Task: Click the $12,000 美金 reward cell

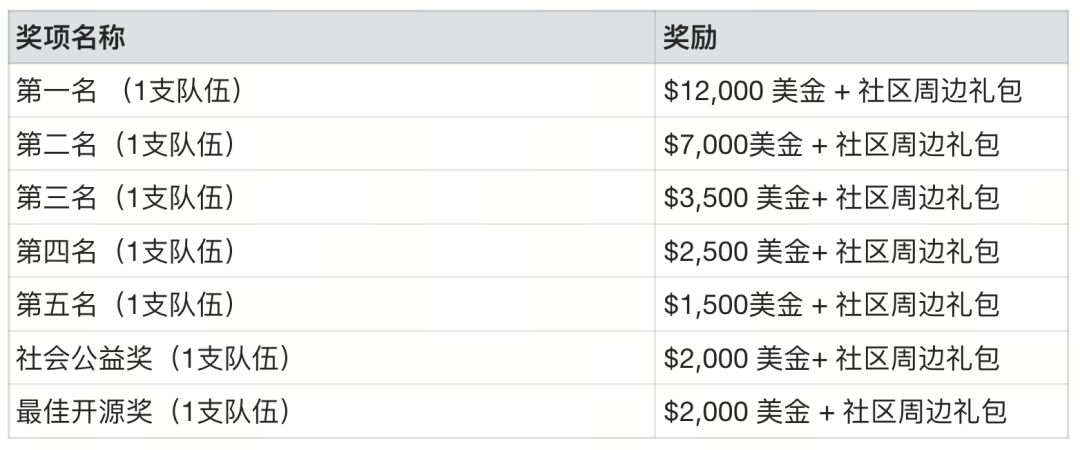Action: (x=745, y=91)
